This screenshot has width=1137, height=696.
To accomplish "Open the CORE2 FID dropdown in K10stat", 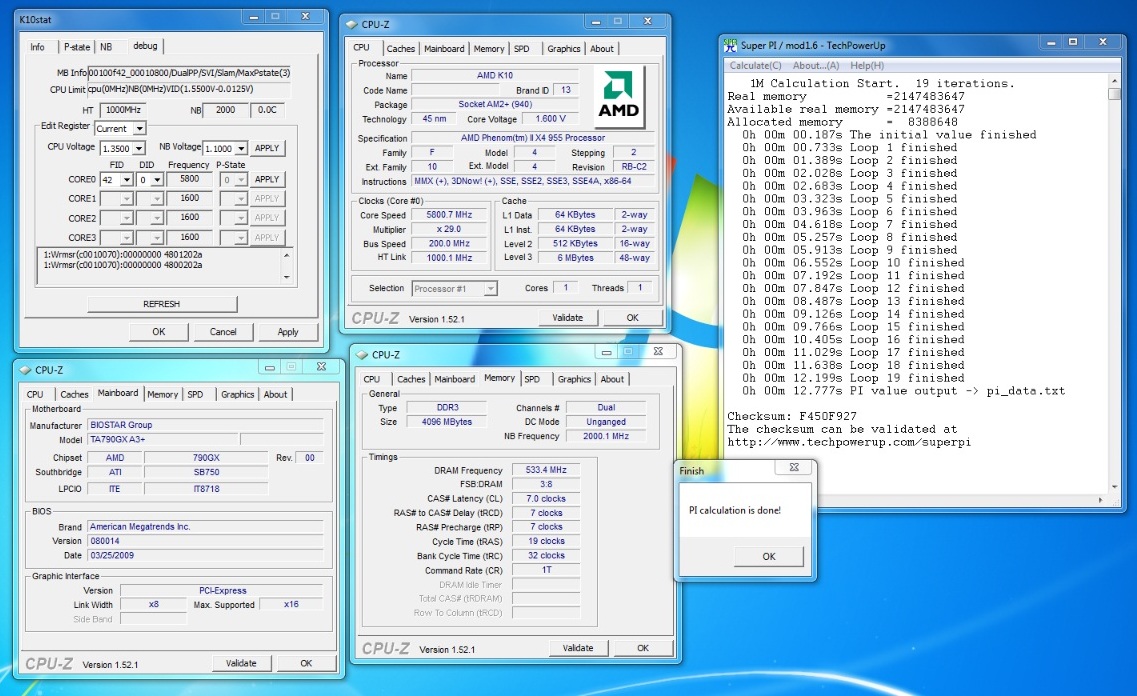I will [126, 218].
